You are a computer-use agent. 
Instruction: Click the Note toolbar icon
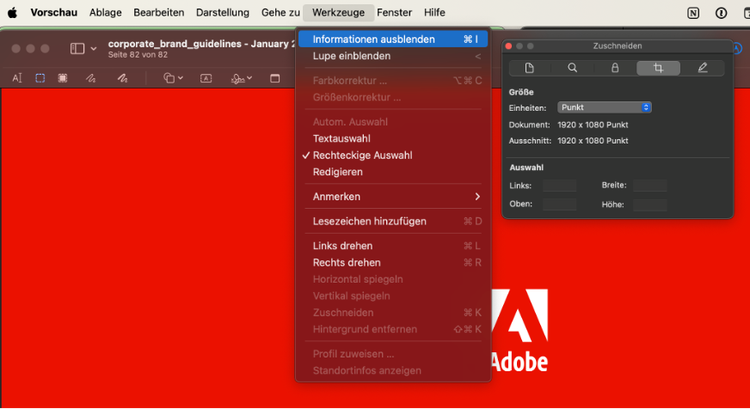coord(275,78)
